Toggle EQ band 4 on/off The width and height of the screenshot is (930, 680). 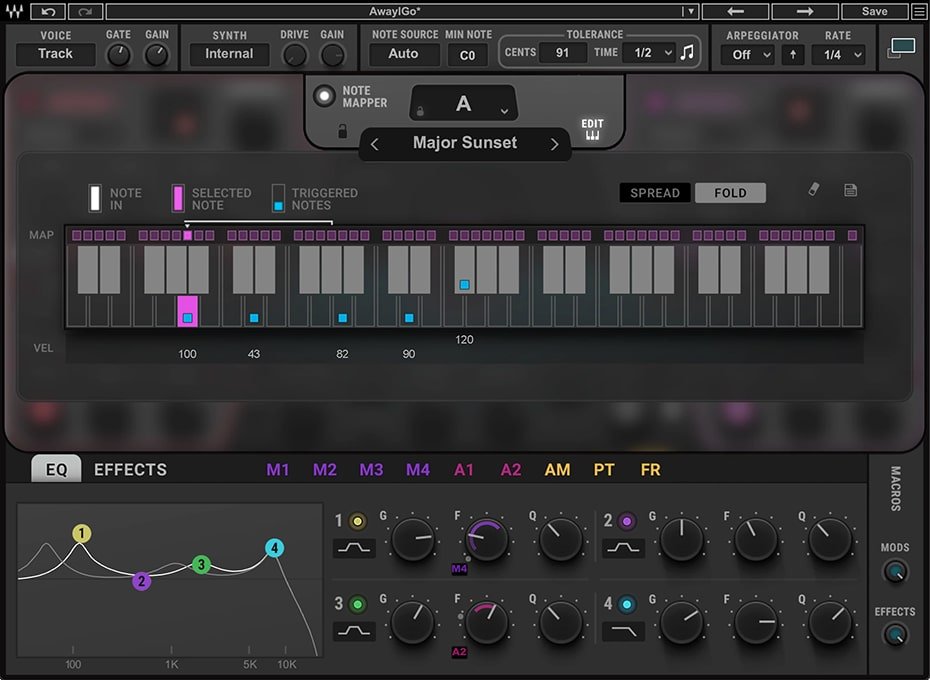[626, 604]
